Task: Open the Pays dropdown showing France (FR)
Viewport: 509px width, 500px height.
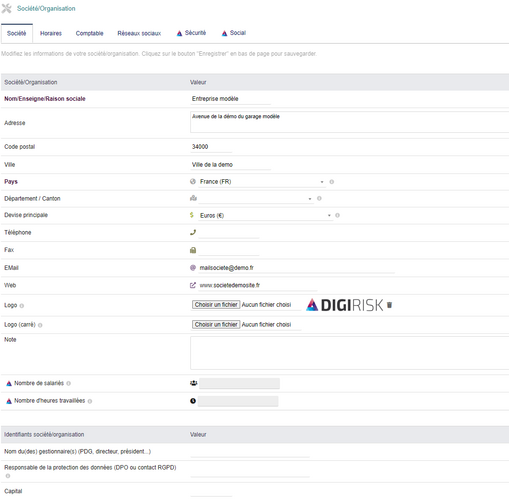Action: pyautogui.click(x=262, y=182)
